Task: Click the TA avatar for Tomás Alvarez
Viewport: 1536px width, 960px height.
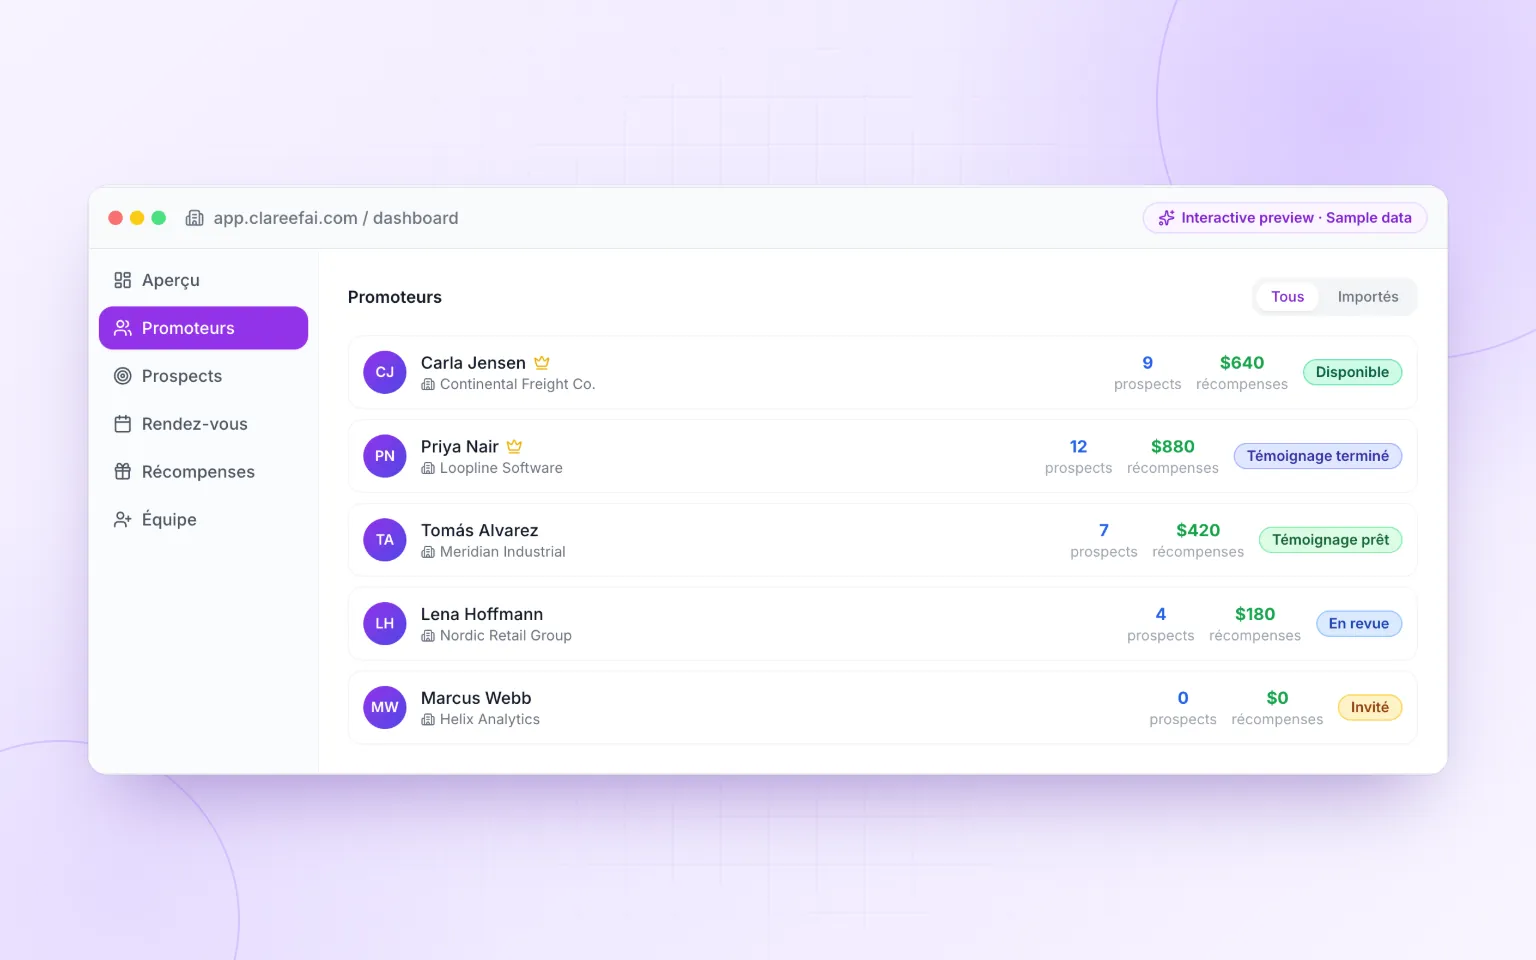Action: click(385, 540)
